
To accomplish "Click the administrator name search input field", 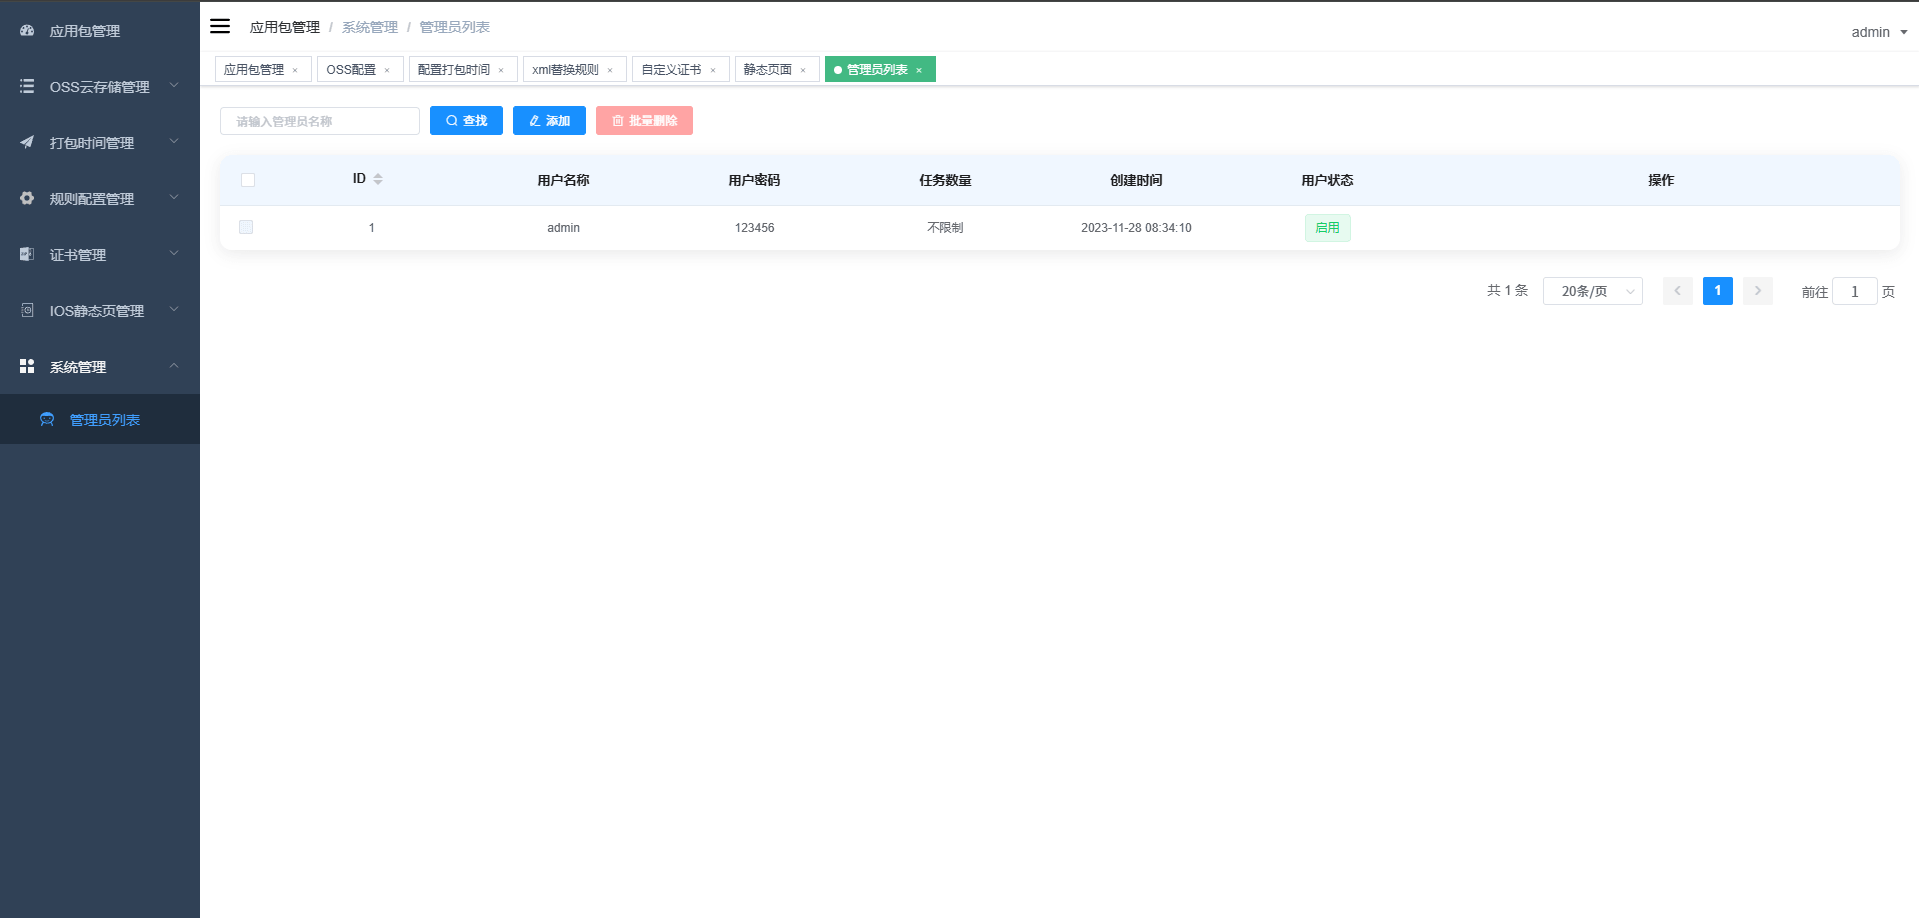I will [x=320, y=120].
